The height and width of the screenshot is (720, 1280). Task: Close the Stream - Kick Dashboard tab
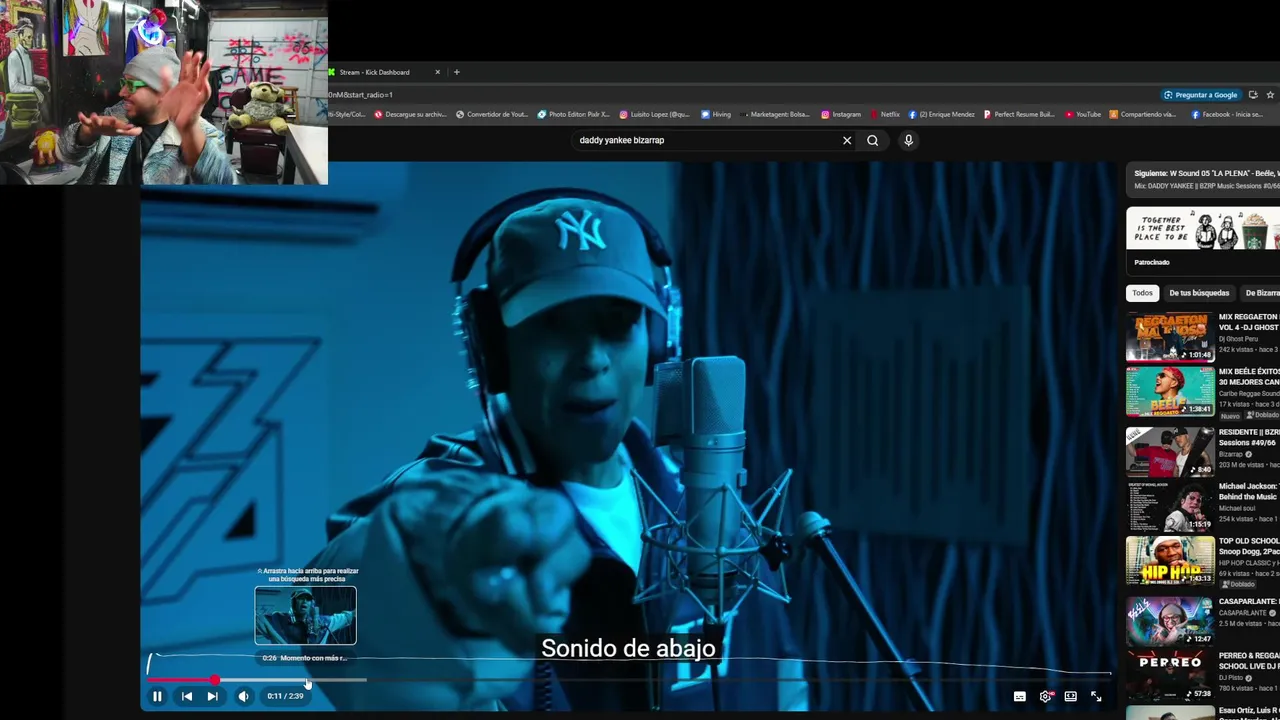[x=437, y=72]
